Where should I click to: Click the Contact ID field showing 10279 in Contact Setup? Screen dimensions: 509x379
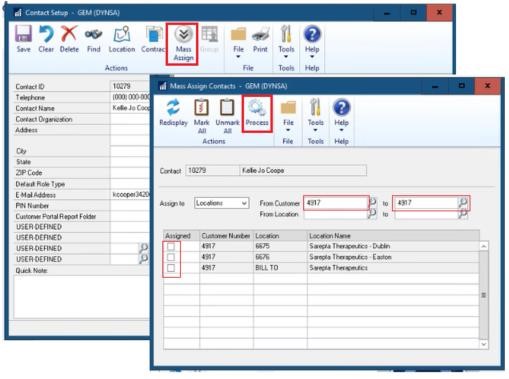tap(130, 86)
